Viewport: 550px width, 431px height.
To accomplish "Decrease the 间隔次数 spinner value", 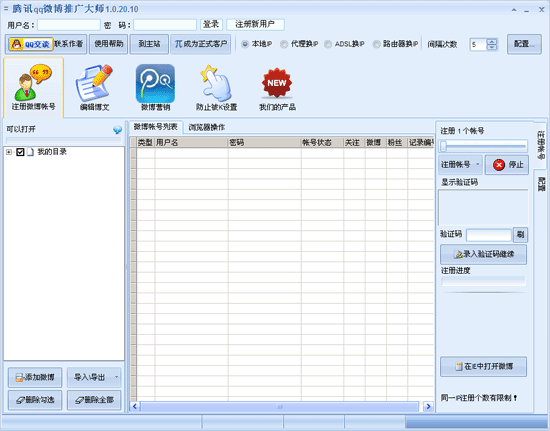I will pyautogui.click(x=492, y=47).
